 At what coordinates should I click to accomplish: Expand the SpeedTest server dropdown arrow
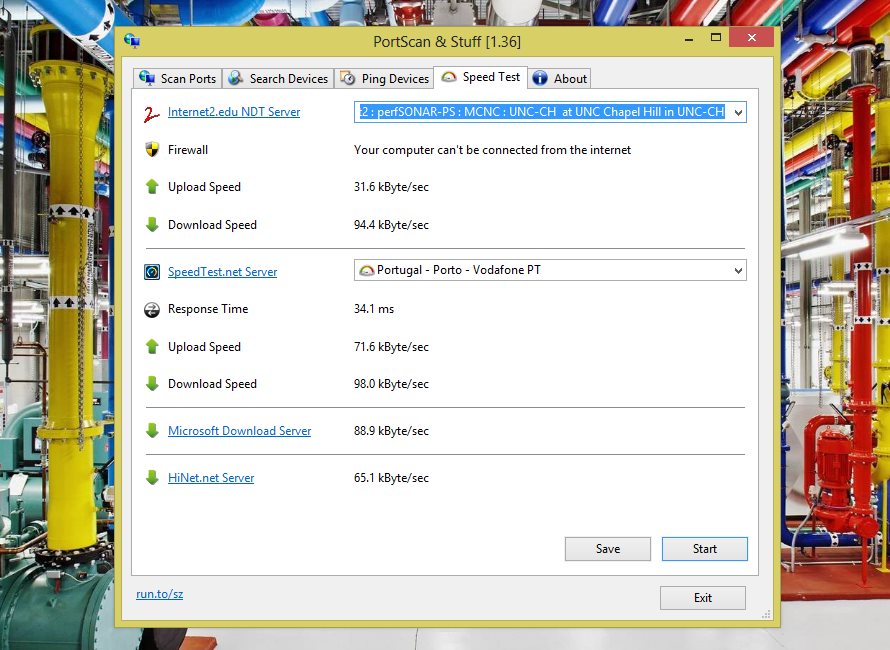[x=738, y=270]
